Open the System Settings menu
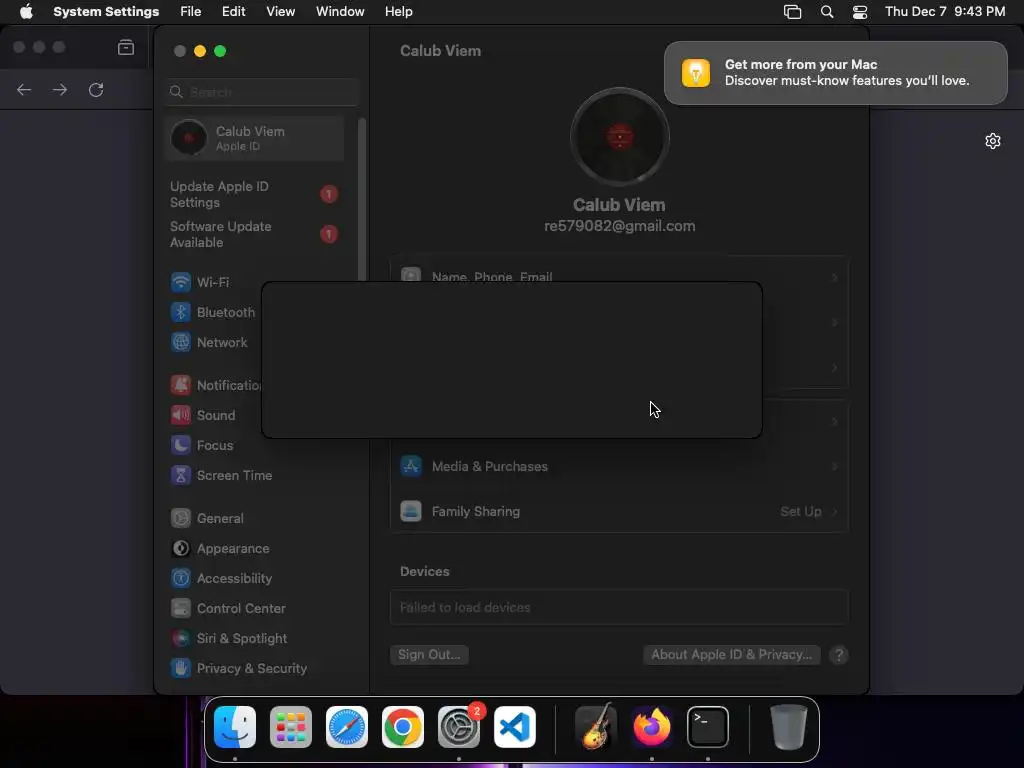Screen dimensions: 1024x768 106,12
